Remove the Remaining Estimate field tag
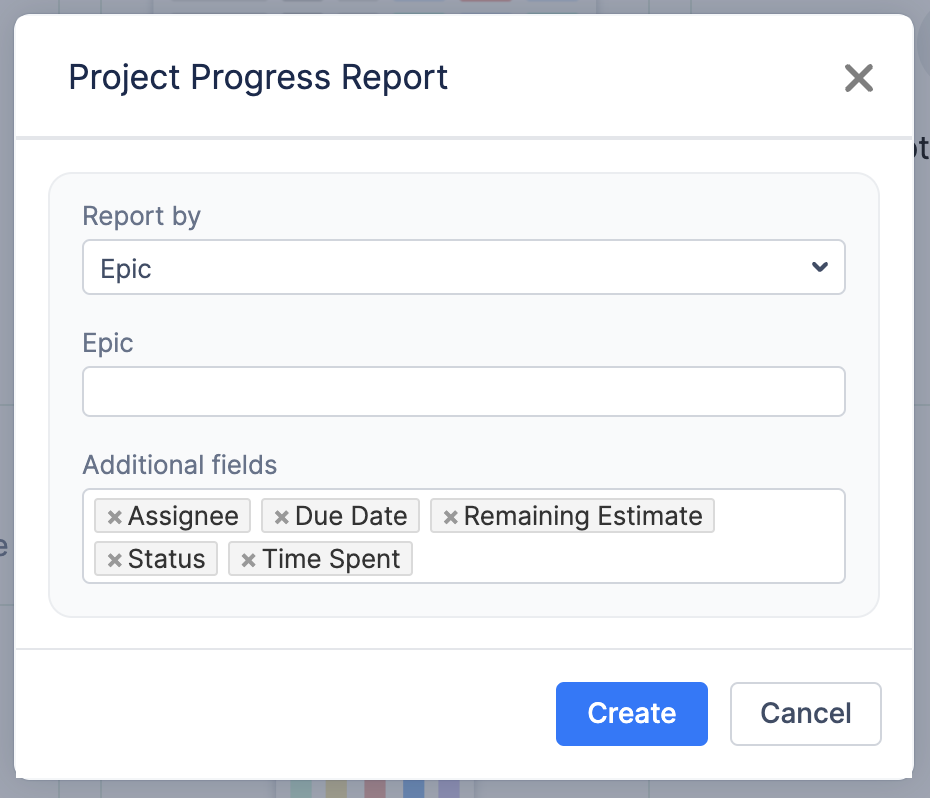930x798 pixels. pos(451,517)
